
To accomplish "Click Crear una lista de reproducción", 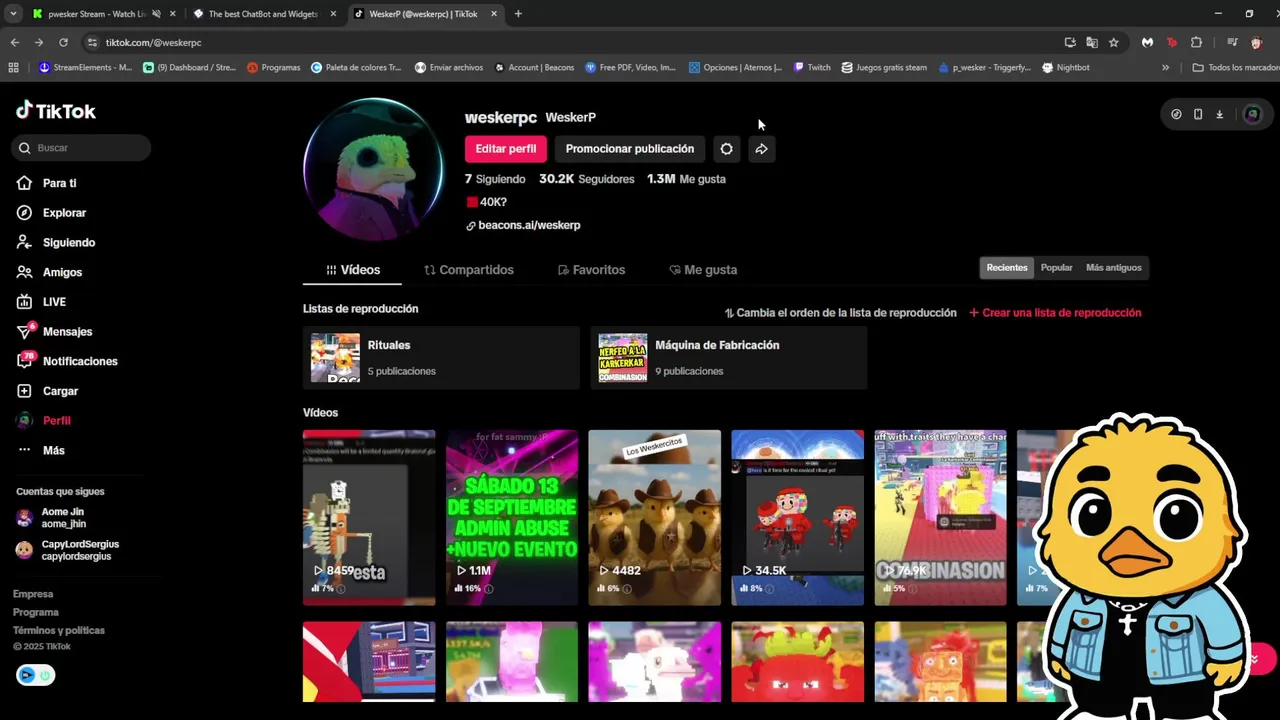I will pos(1055,313).
